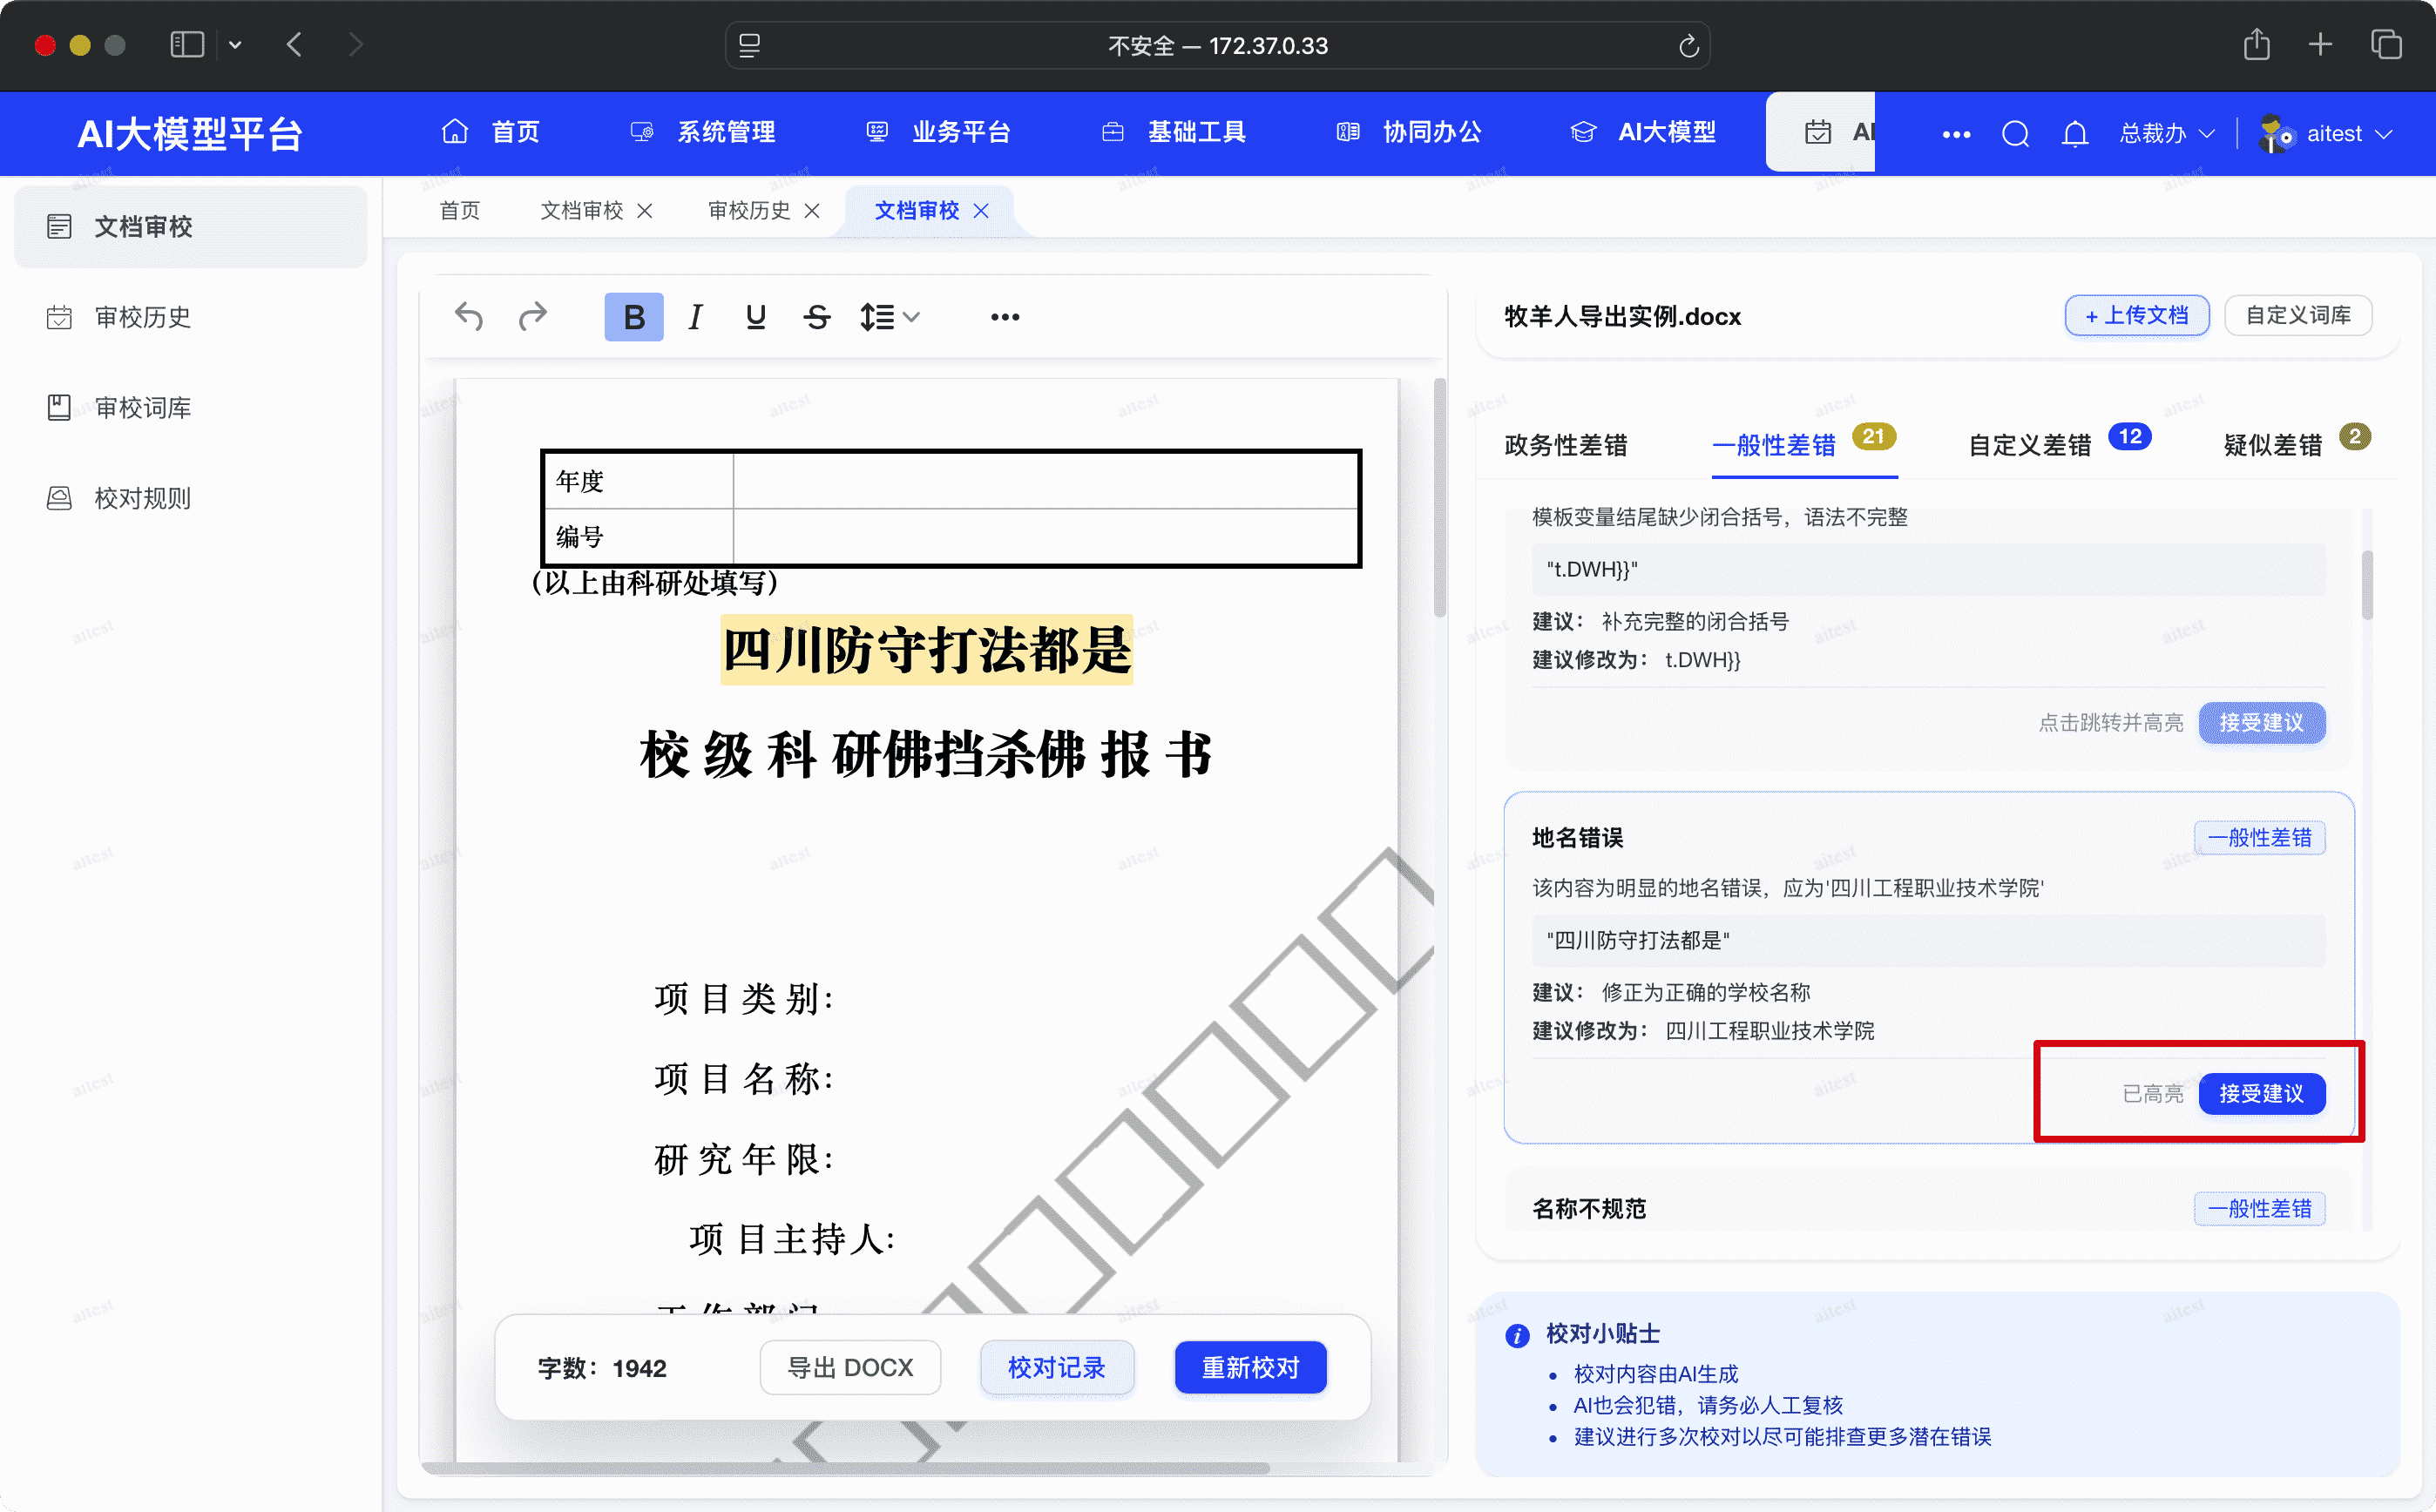2436x1512 pixels.
Task: Click the 年度 table input cell
Action: [1045, 481]
